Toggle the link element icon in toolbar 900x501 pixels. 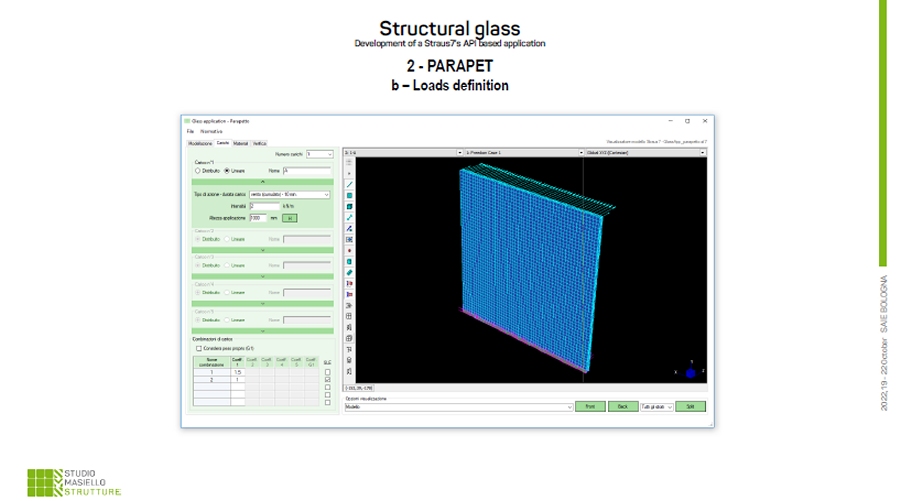(x=349, y=217)
